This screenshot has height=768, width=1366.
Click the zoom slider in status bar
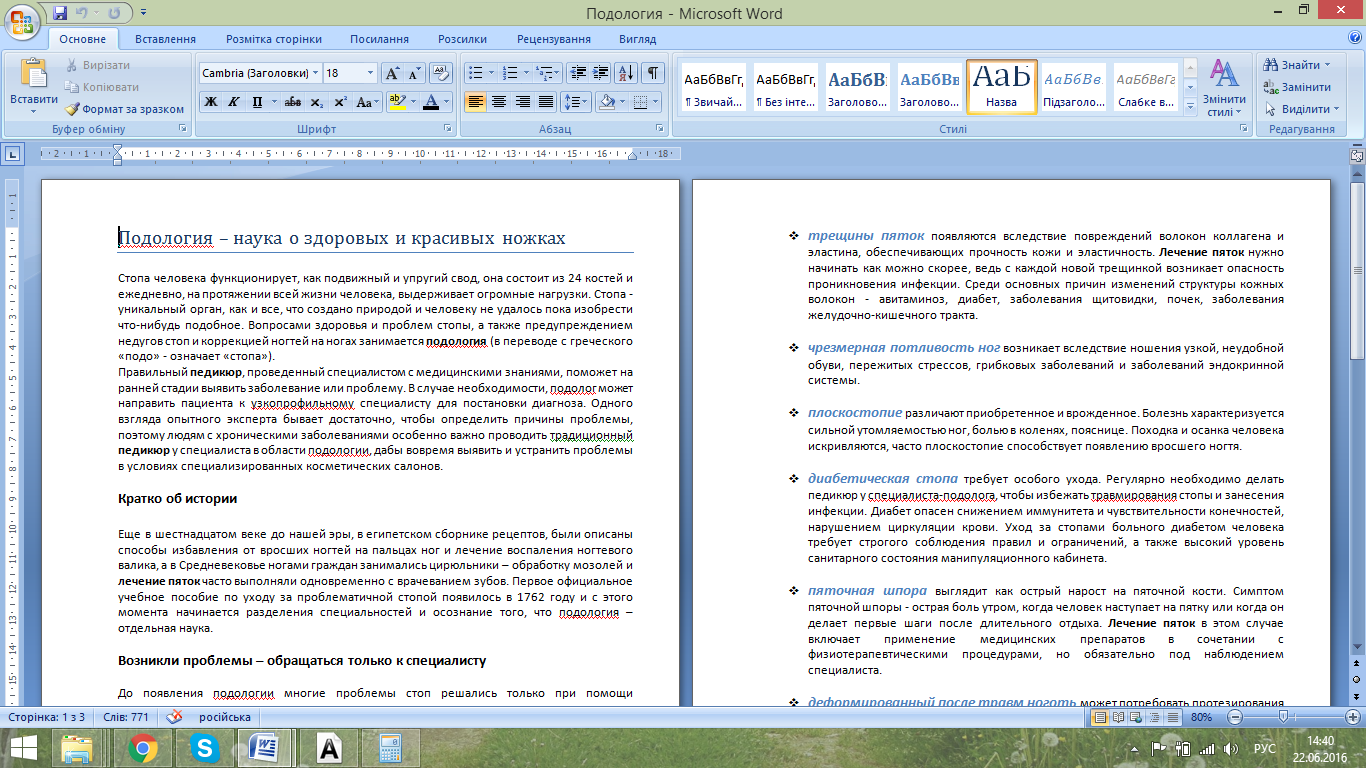pyautogui.click(x=1283, y=717)
